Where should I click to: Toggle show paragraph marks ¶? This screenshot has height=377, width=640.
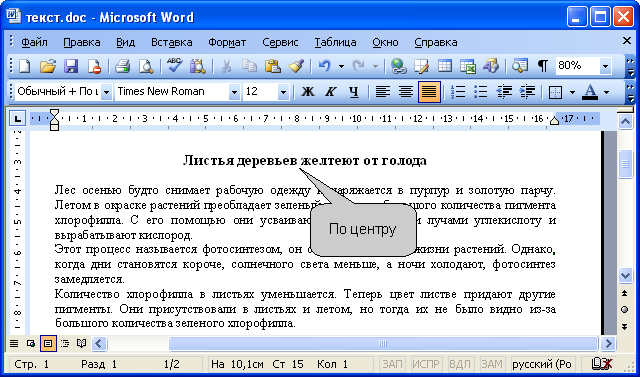point(542,66)
